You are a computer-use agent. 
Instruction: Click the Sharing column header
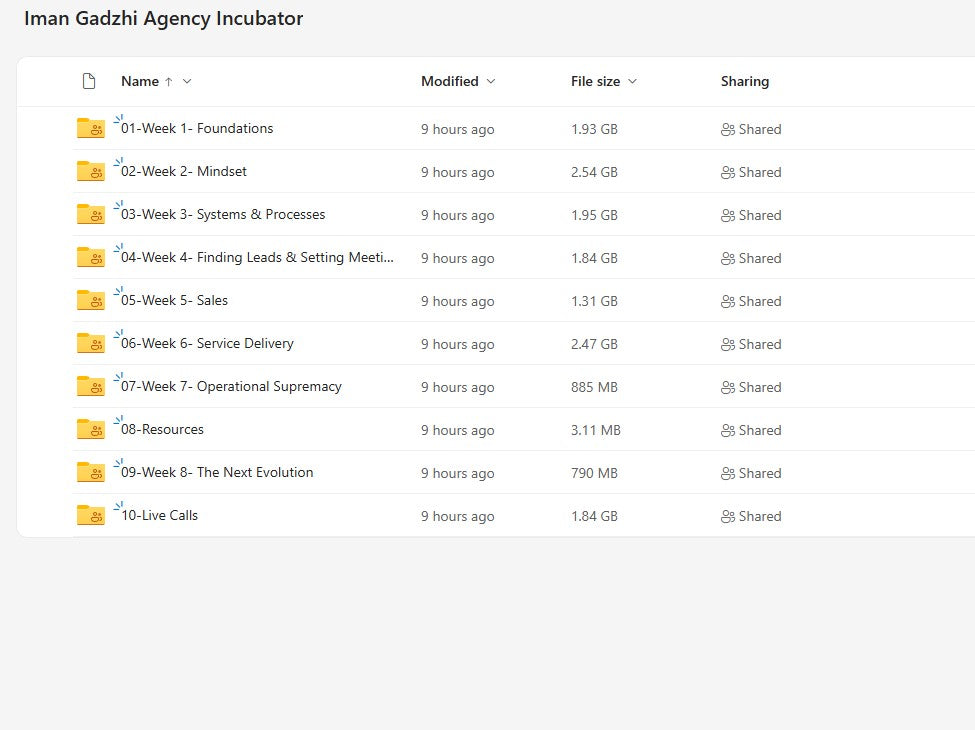[745, 81]
